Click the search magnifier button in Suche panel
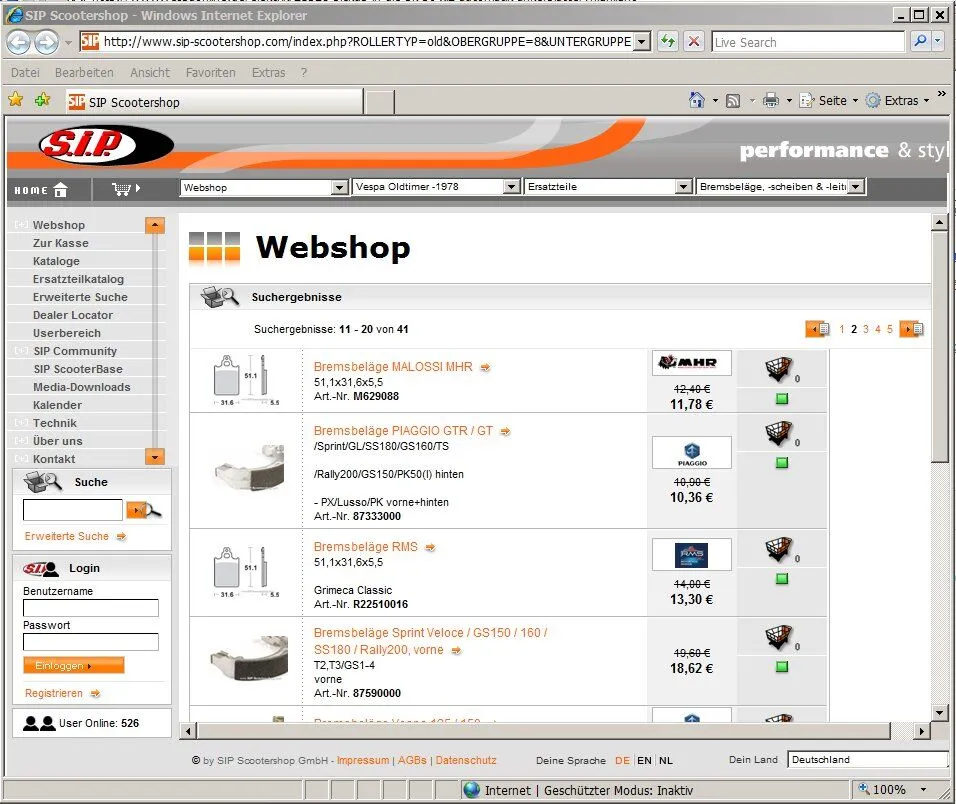Image resolution: width=956 pixels, height=804 pixels. (143, 510)
